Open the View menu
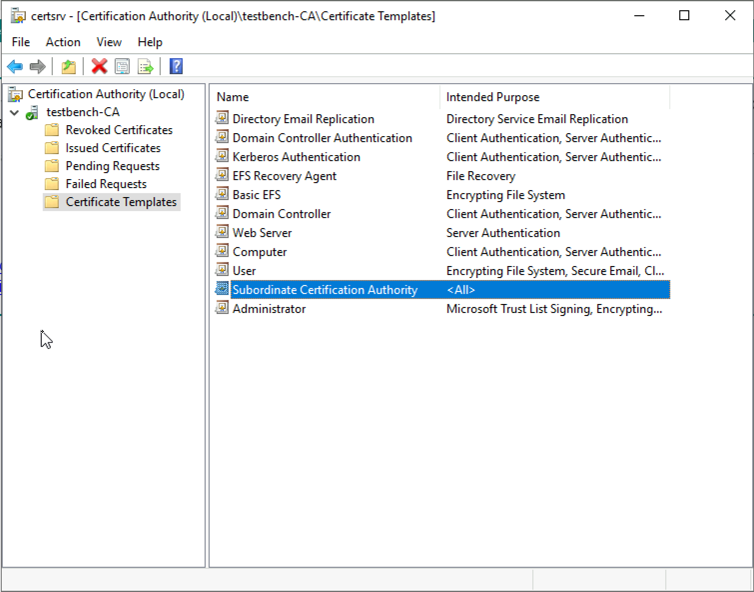Viewport: 754px width, 592px height. (x=109, y=42)
